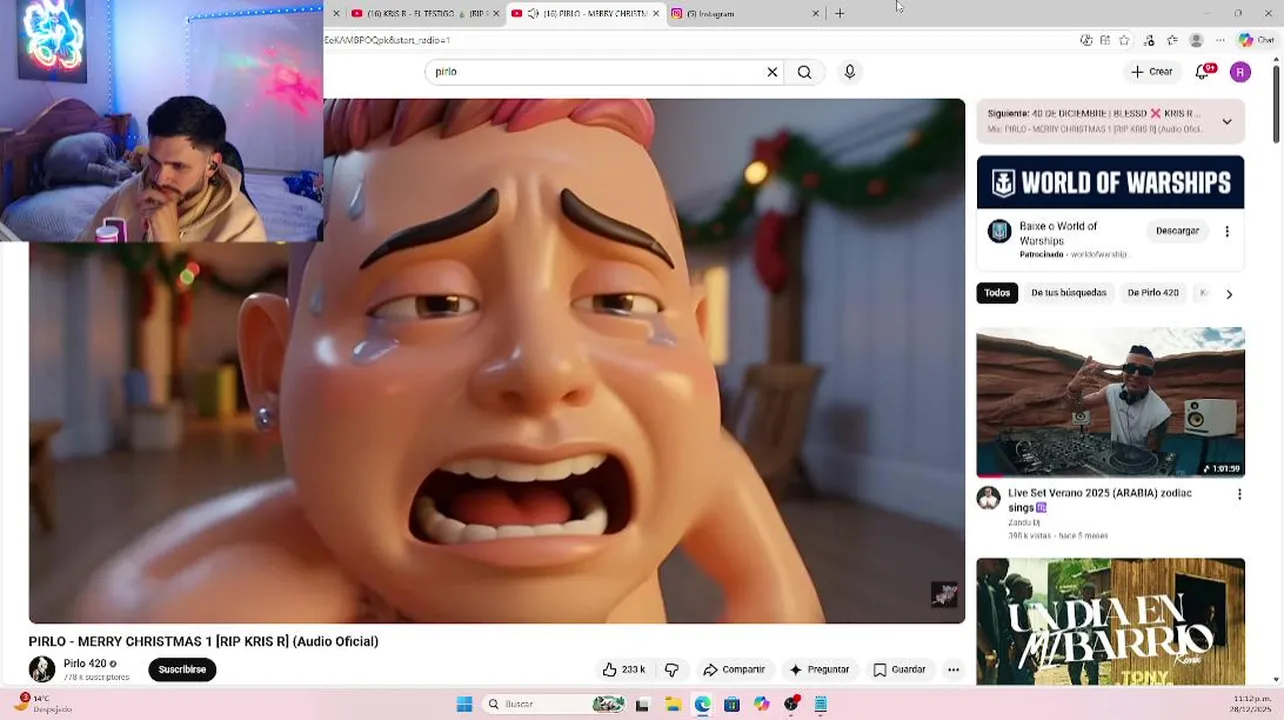Open Copilot app on taskbar
The image size is (1284, 720).
coord(762,704)
